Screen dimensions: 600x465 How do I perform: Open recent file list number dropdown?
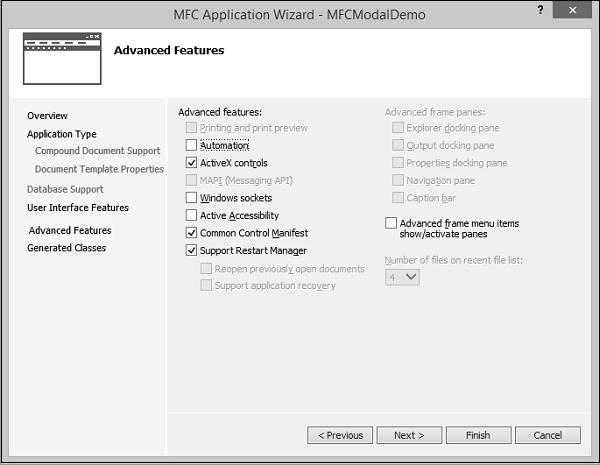tap(402, 277)
